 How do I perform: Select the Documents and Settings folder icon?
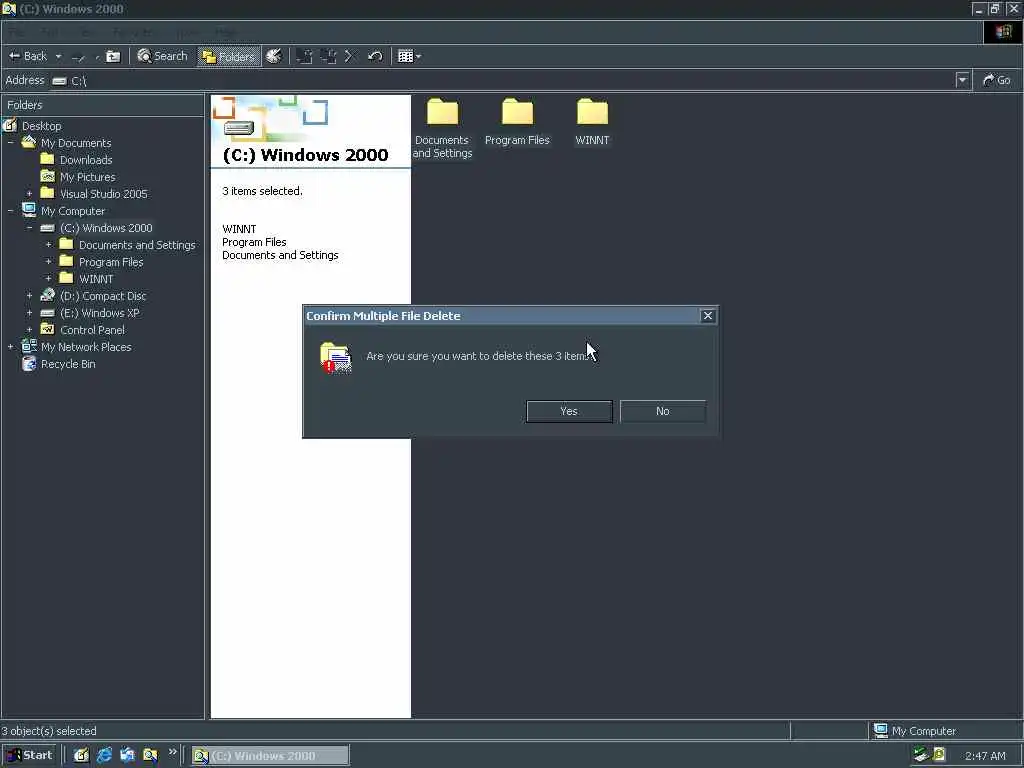(442, 112)
